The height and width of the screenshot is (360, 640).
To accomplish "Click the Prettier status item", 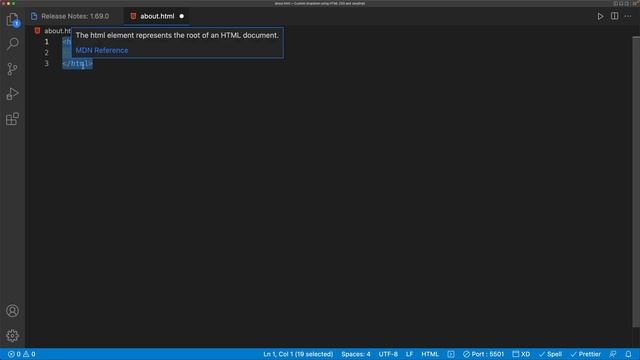I will 586,354.
